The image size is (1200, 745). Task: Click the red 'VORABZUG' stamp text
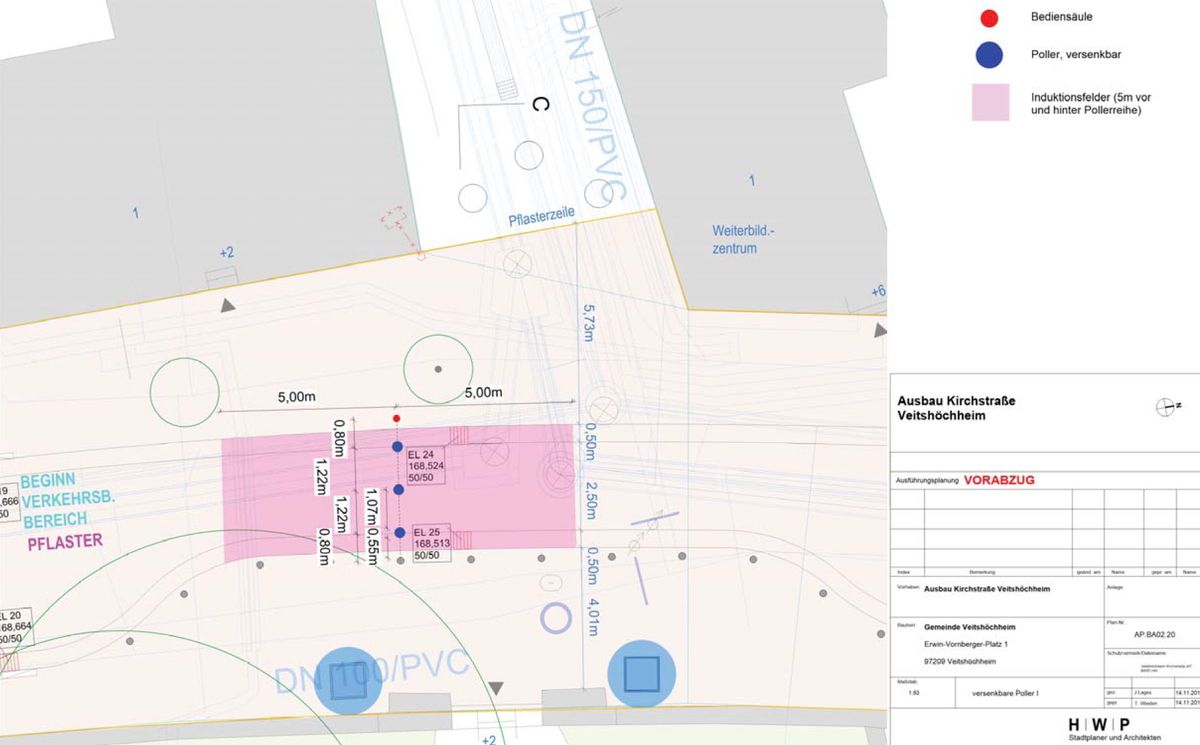click(x=999, y=480)
